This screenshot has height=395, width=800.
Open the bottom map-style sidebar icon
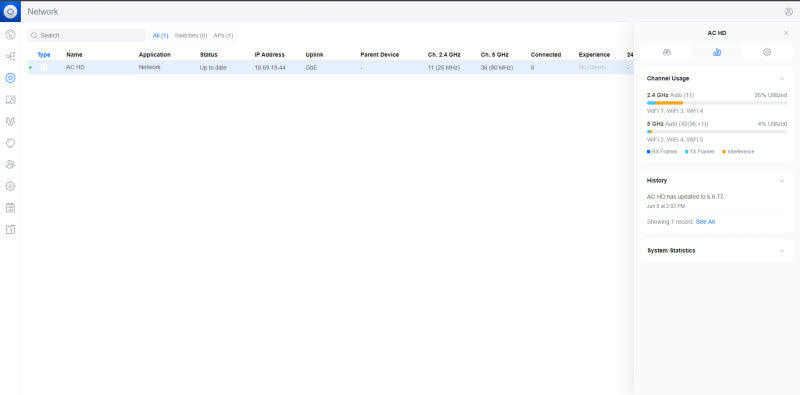click(10, 230)
